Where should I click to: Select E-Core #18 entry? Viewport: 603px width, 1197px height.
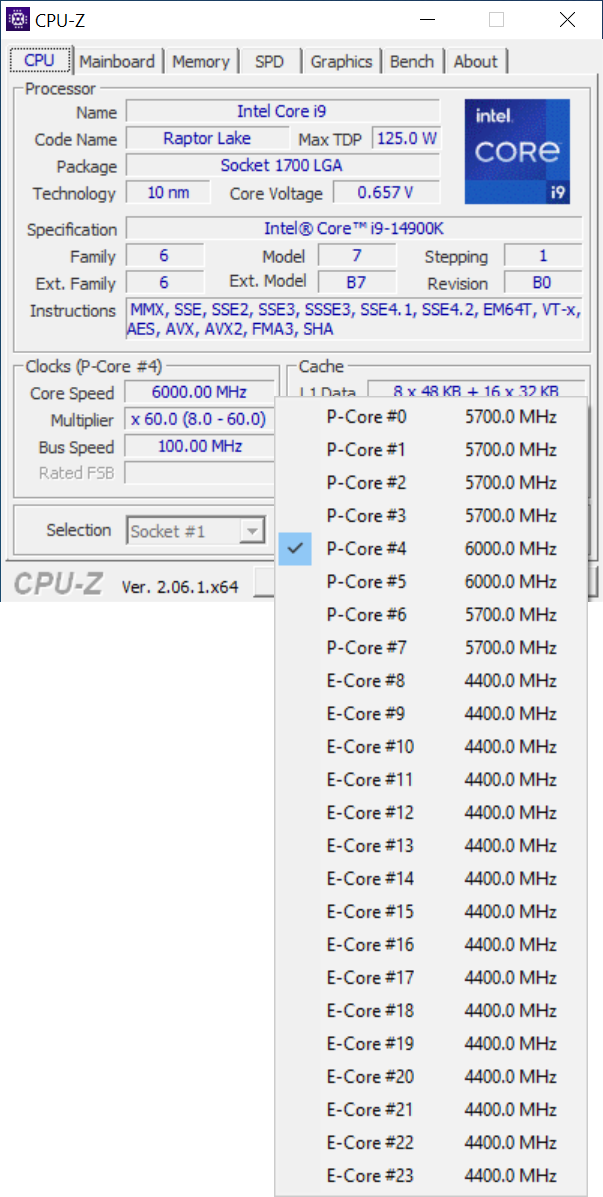point(431,1010)
